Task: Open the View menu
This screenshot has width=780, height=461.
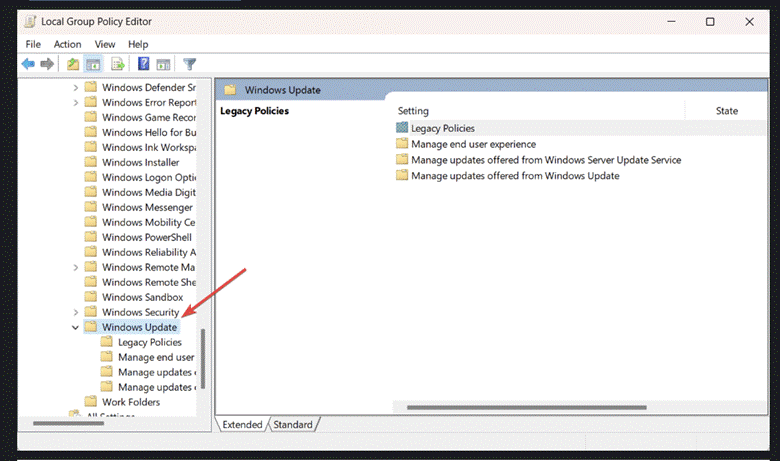Action: (104, 44)
